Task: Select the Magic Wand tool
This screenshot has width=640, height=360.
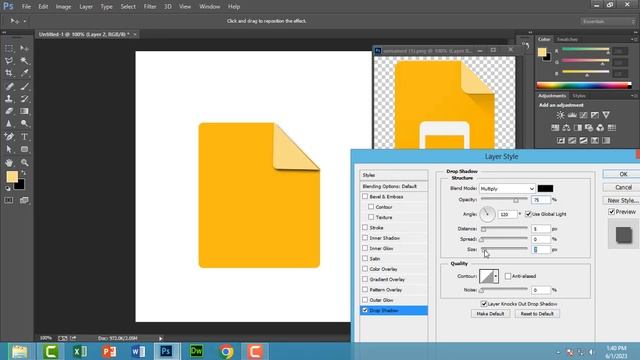Action: coord(24,61)
